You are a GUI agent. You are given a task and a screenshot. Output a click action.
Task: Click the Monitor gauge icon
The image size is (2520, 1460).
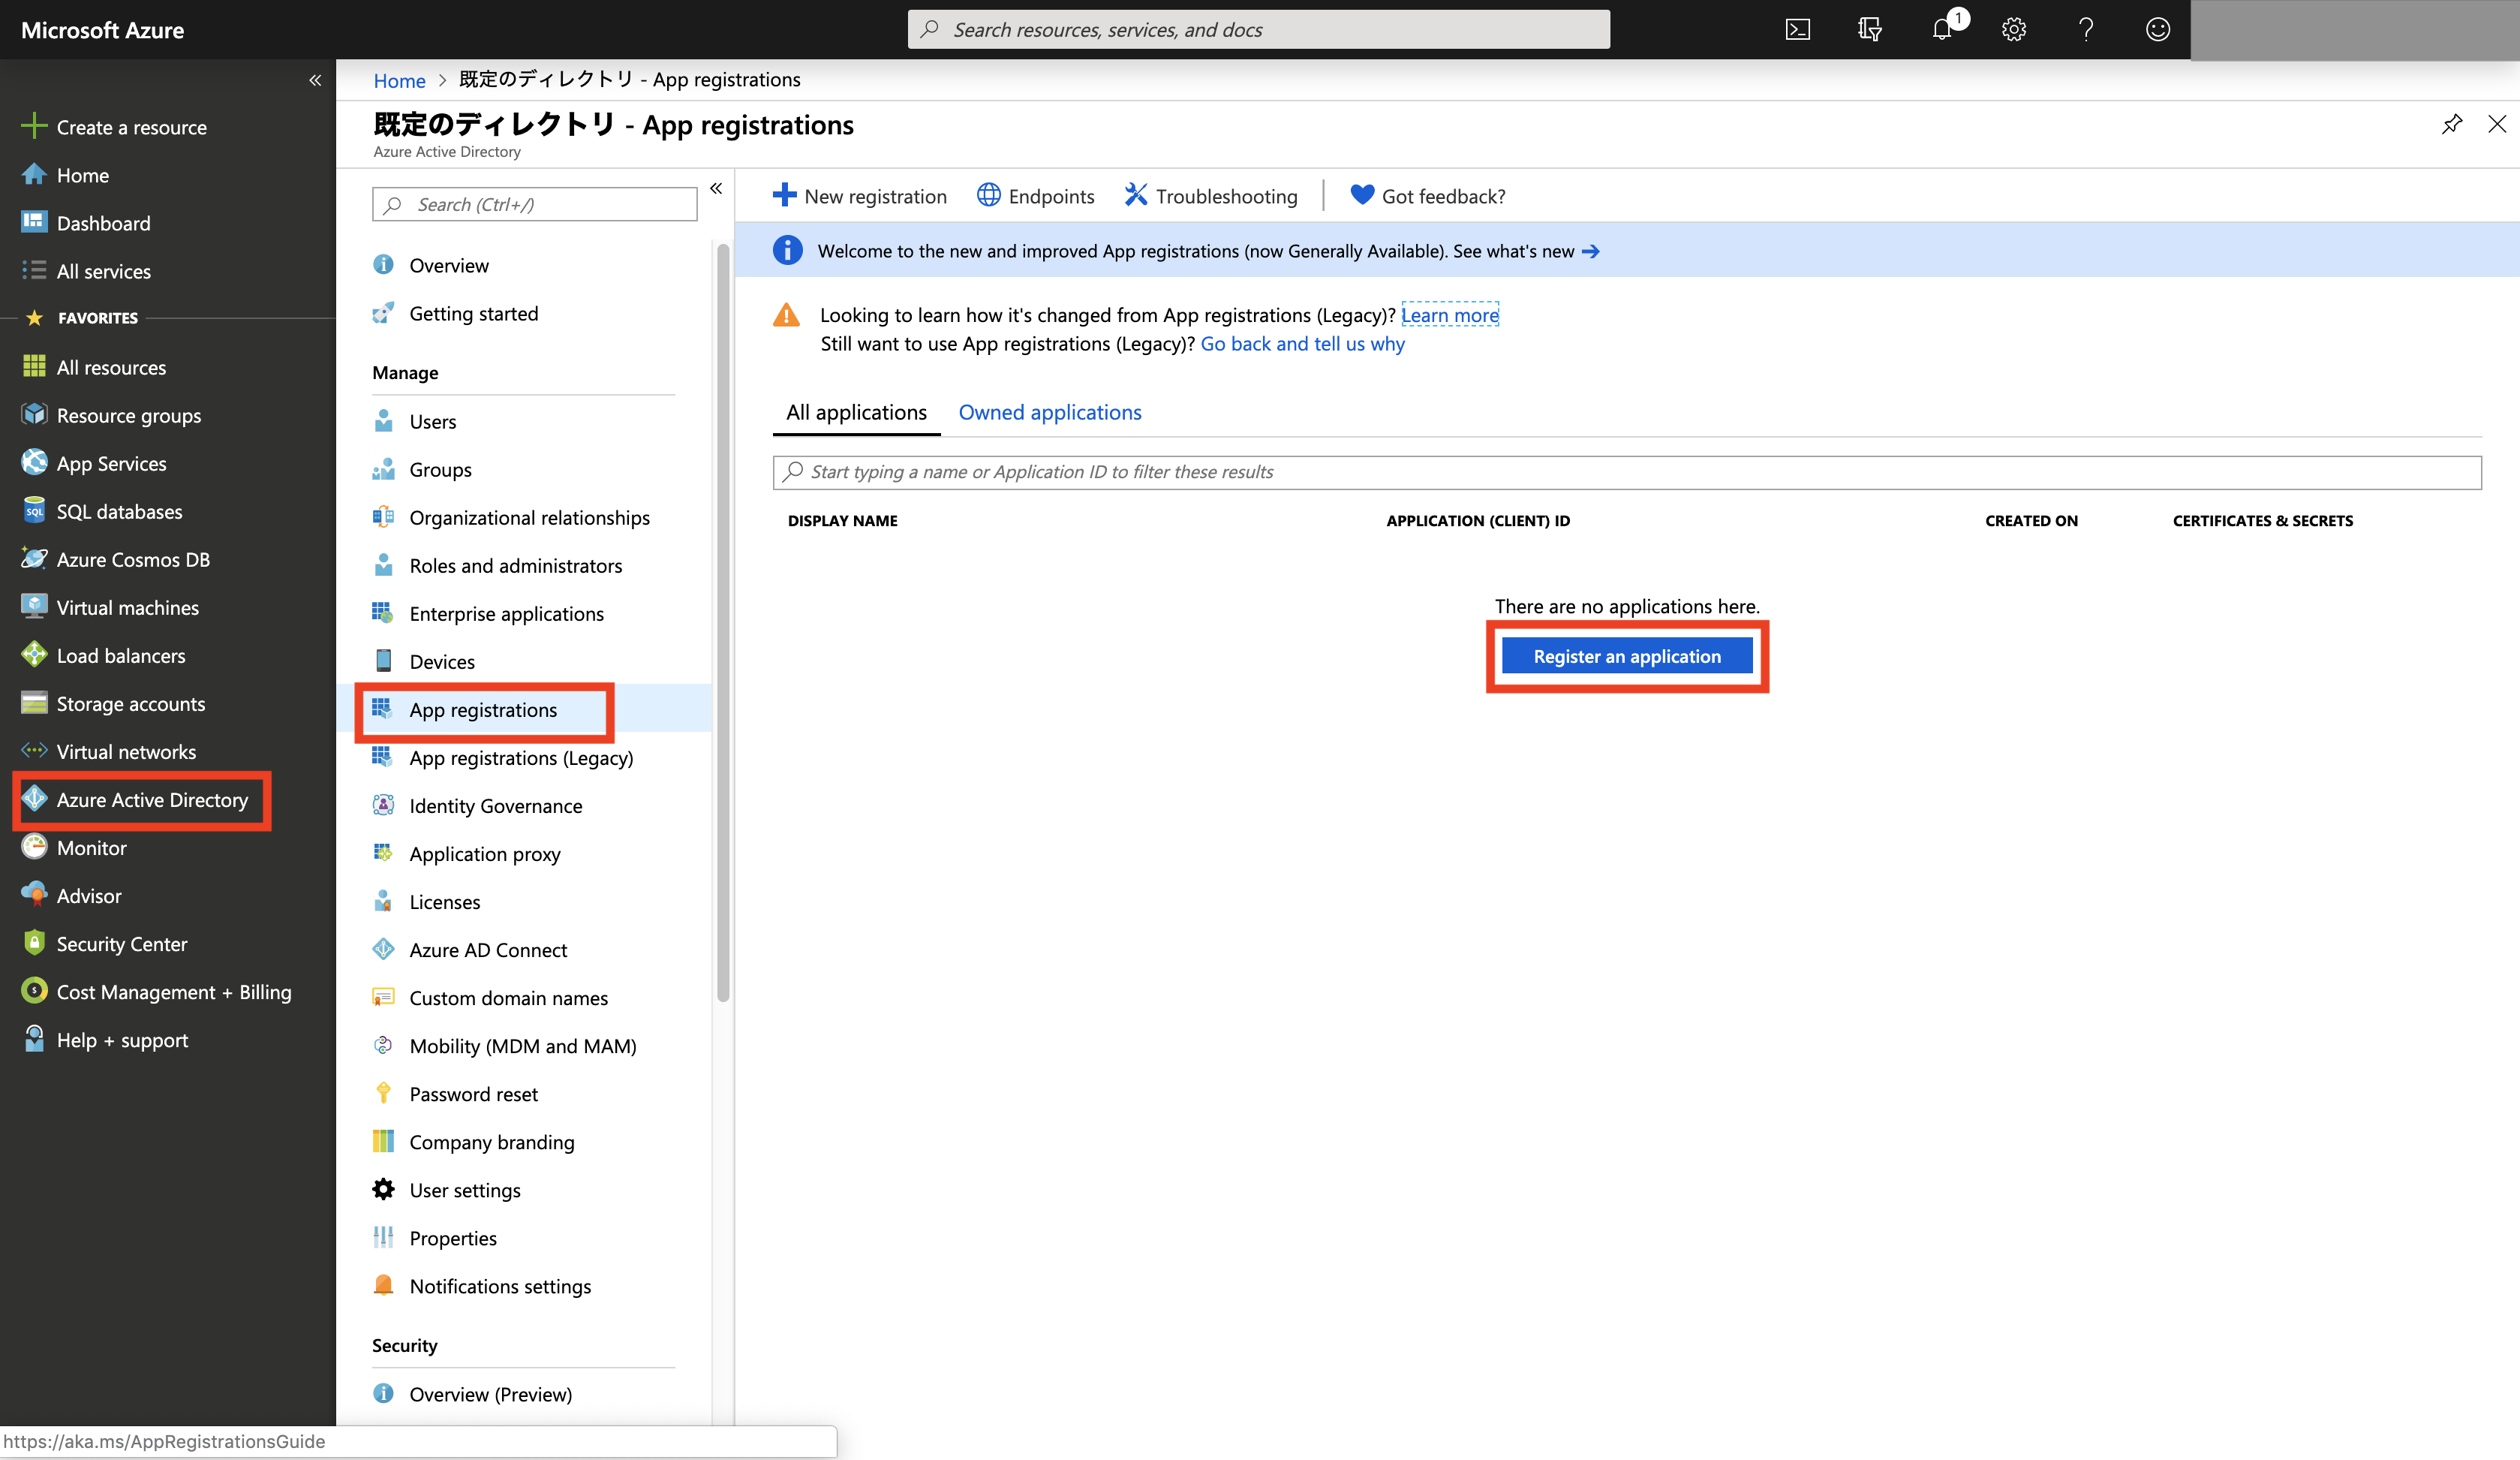click(x=34, y=846)
